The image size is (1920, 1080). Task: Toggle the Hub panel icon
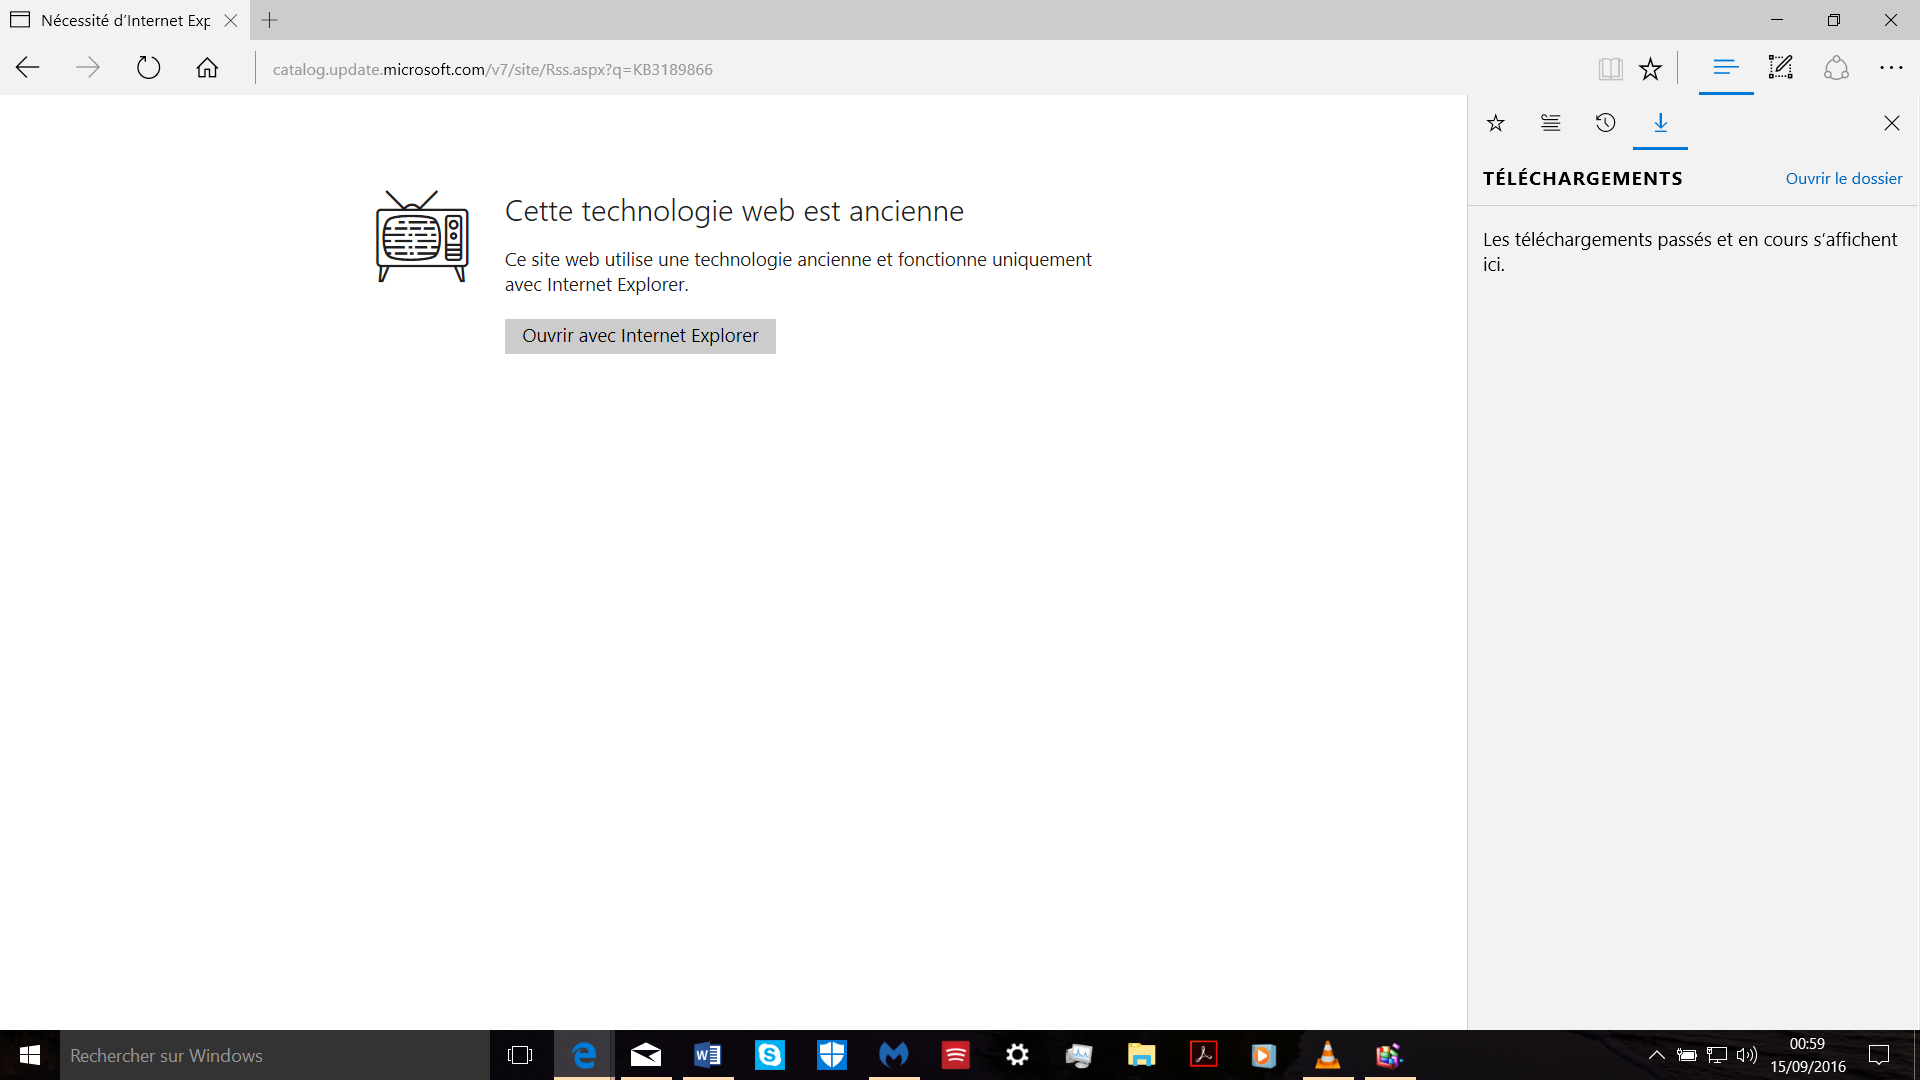pos(1726,68)
